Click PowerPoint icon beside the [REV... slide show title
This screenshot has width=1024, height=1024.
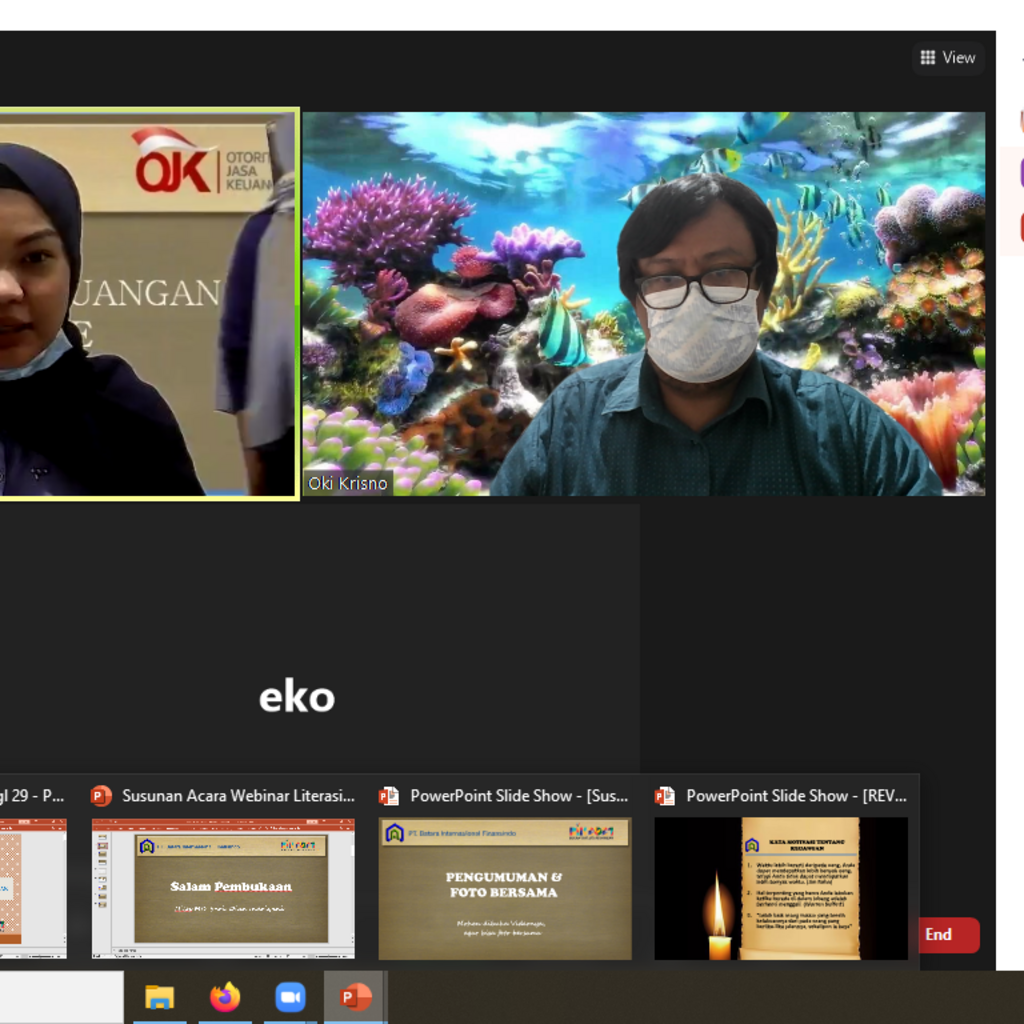coord(665,796)
